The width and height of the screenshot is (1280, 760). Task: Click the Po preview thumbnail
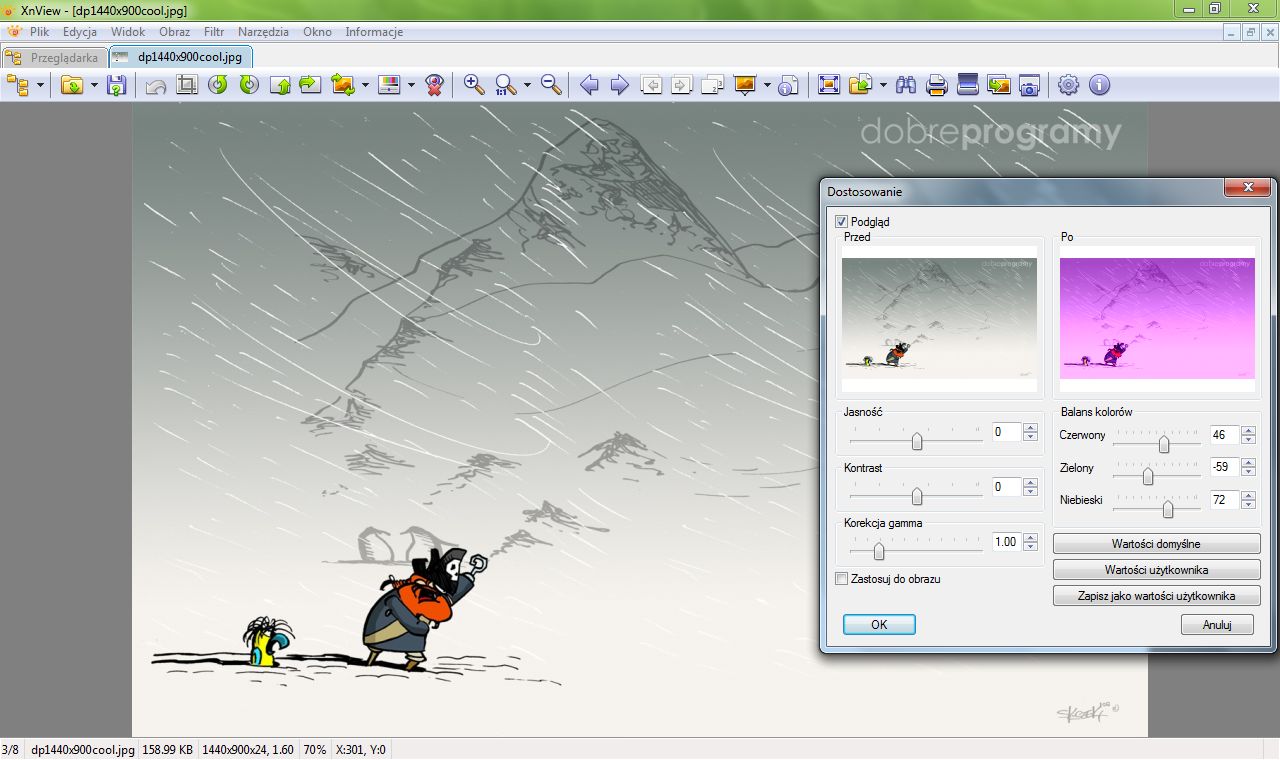tap(1157, 319)
